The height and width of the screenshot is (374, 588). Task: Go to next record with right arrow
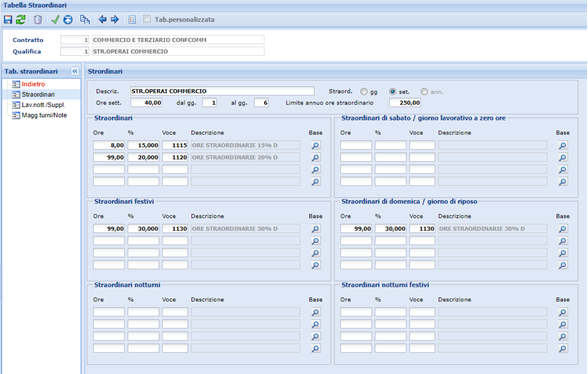click(115, 19)
